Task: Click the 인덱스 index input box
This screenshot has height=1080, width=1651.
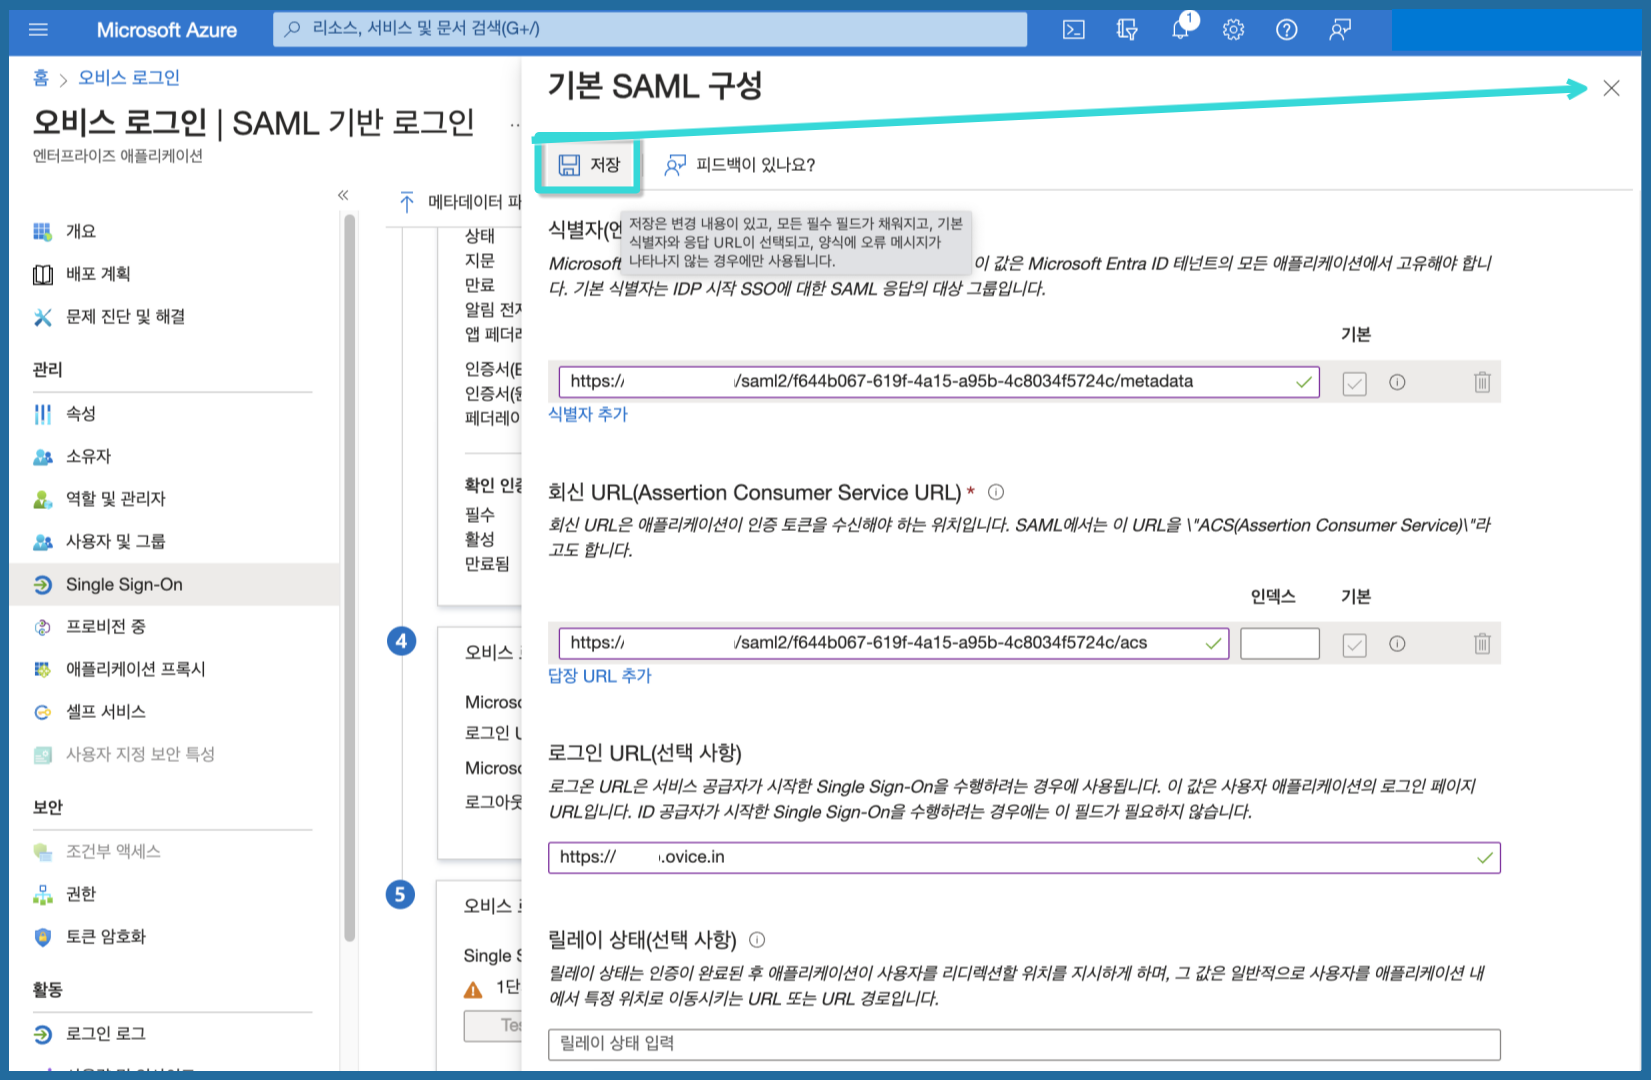Action: 1280,644
